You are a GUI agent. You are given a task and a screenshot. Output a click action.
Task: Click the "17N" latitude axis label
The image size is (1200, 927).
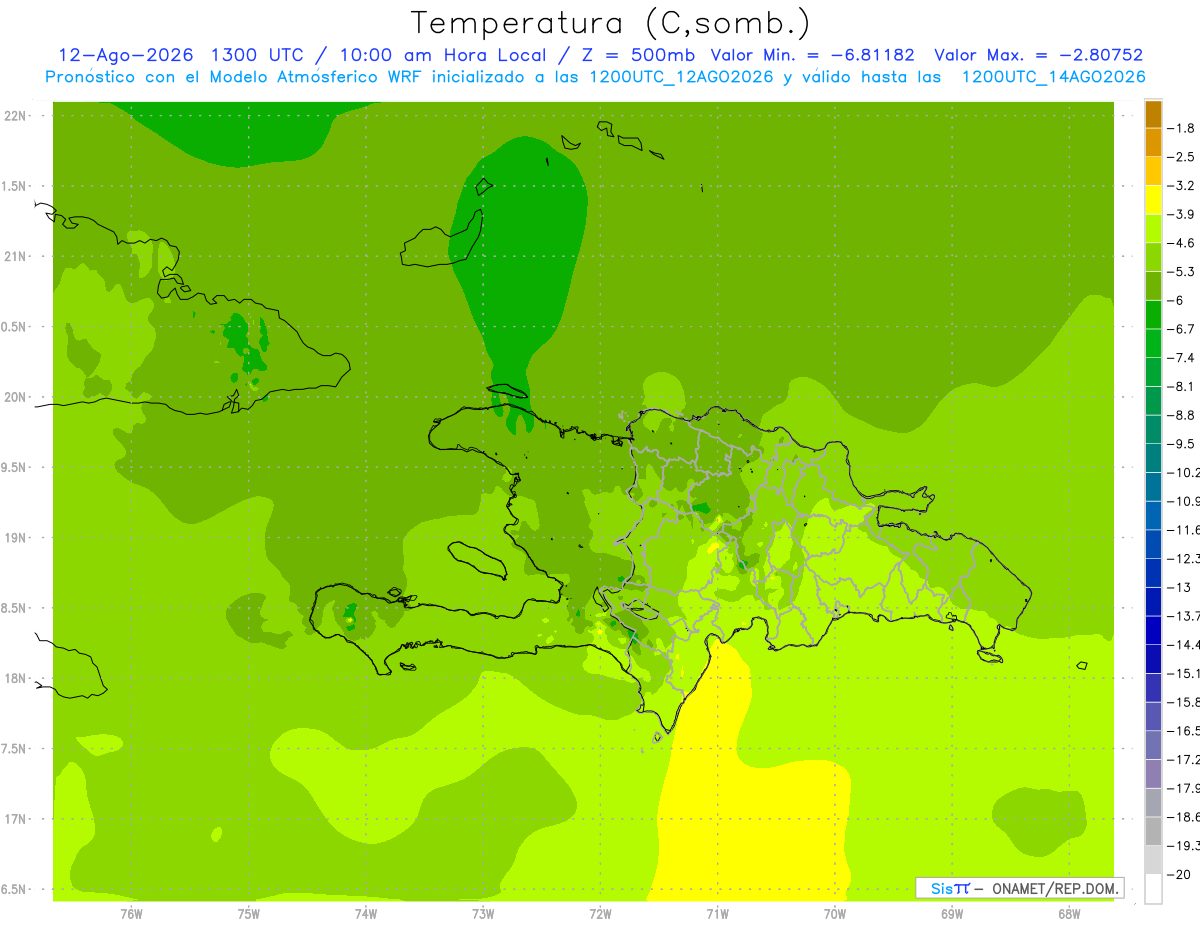tap(16, 819)
